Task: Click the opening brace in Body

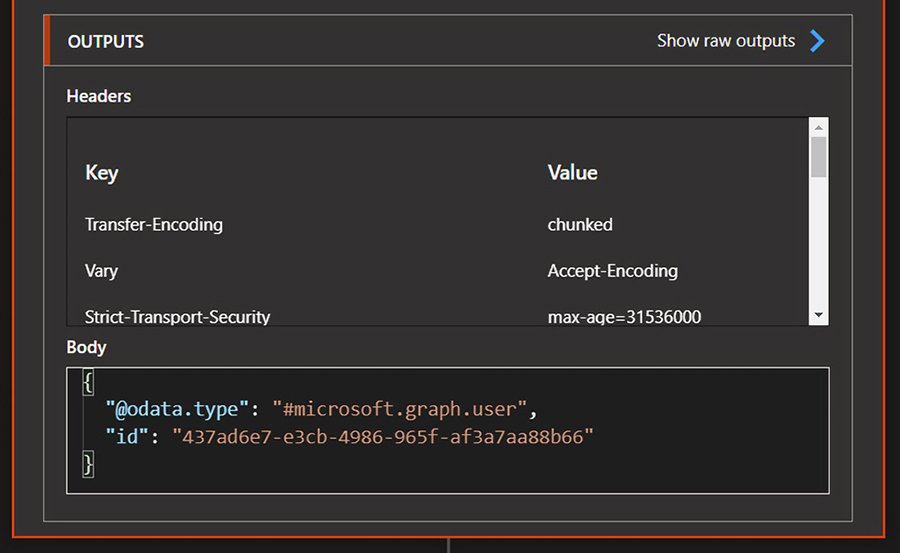Action: coord(88,382)
